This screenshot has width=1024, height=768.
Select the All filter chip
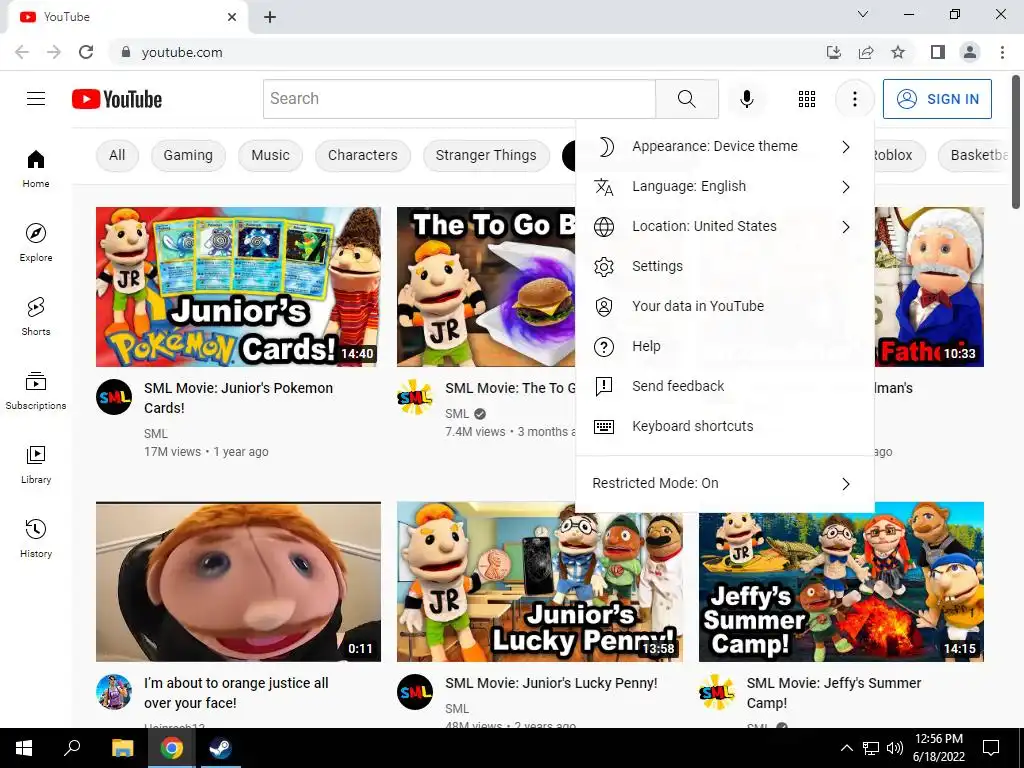coord(117,155)
